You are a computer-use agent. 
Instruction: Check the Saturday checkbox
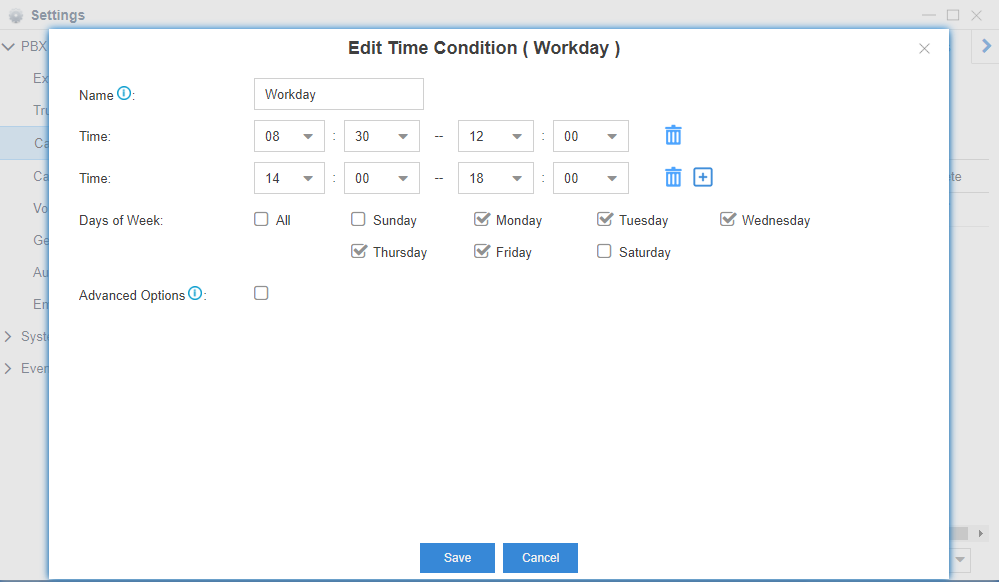604,252
